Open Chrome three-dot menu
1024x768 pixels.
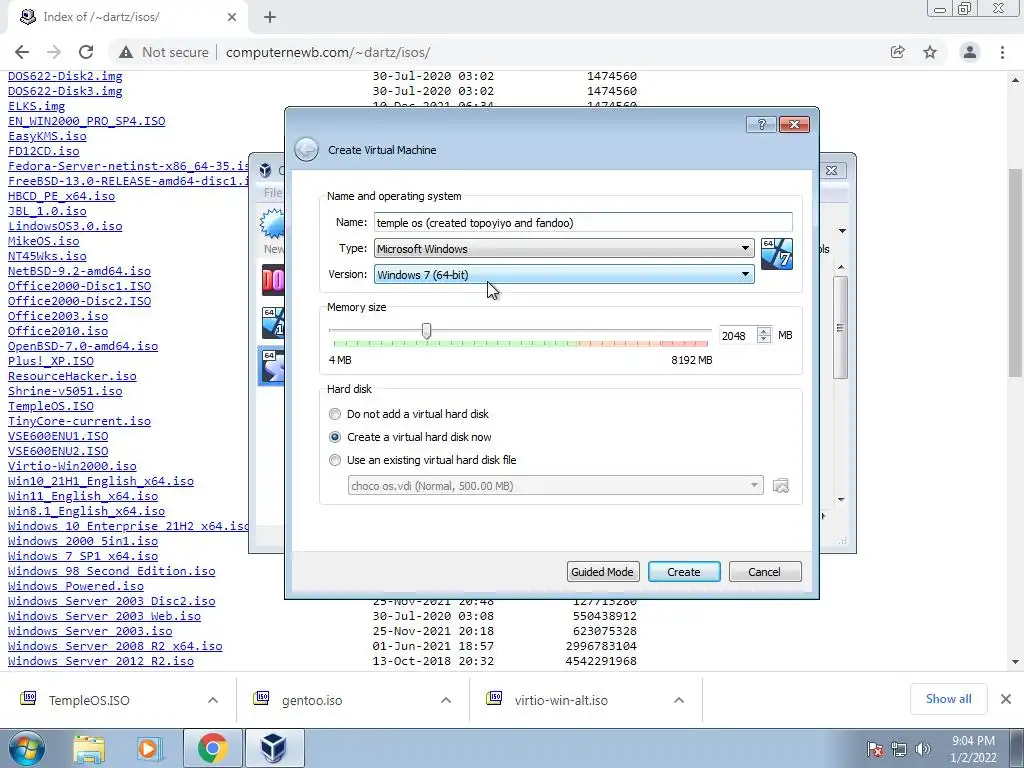pos(1002,52)
